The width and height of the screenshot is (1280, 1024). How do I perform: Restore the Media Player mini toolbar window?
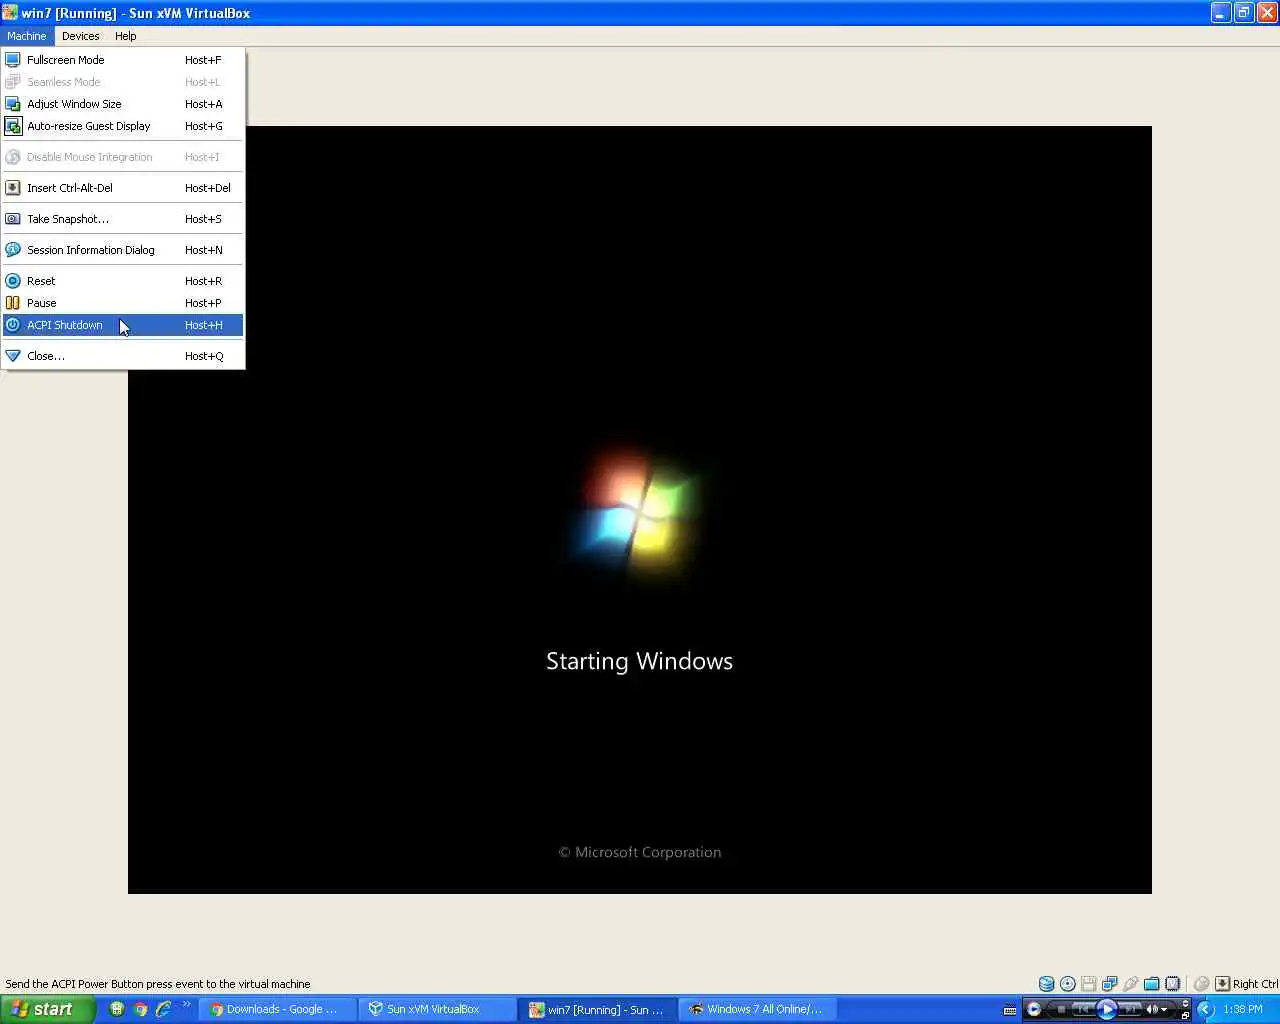[x=1185, y=1015]
